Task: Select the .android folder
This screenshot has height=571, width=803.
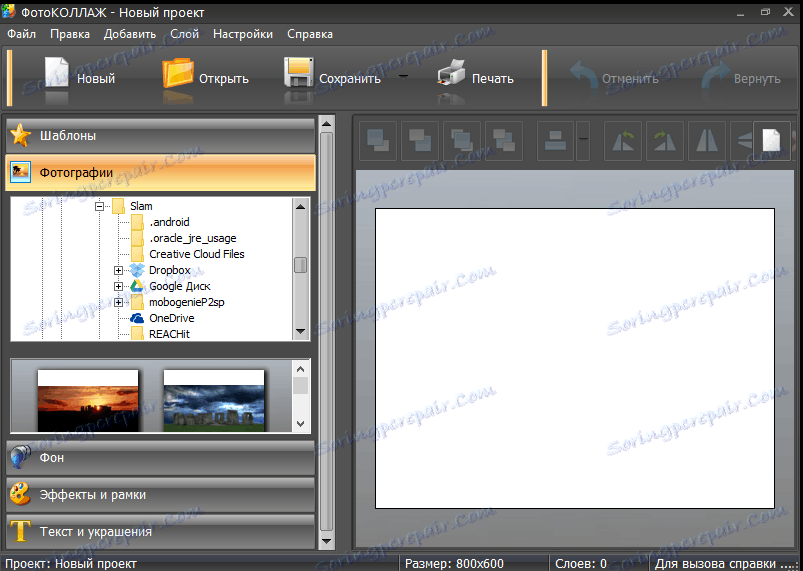Action: (x=169, y=222)
